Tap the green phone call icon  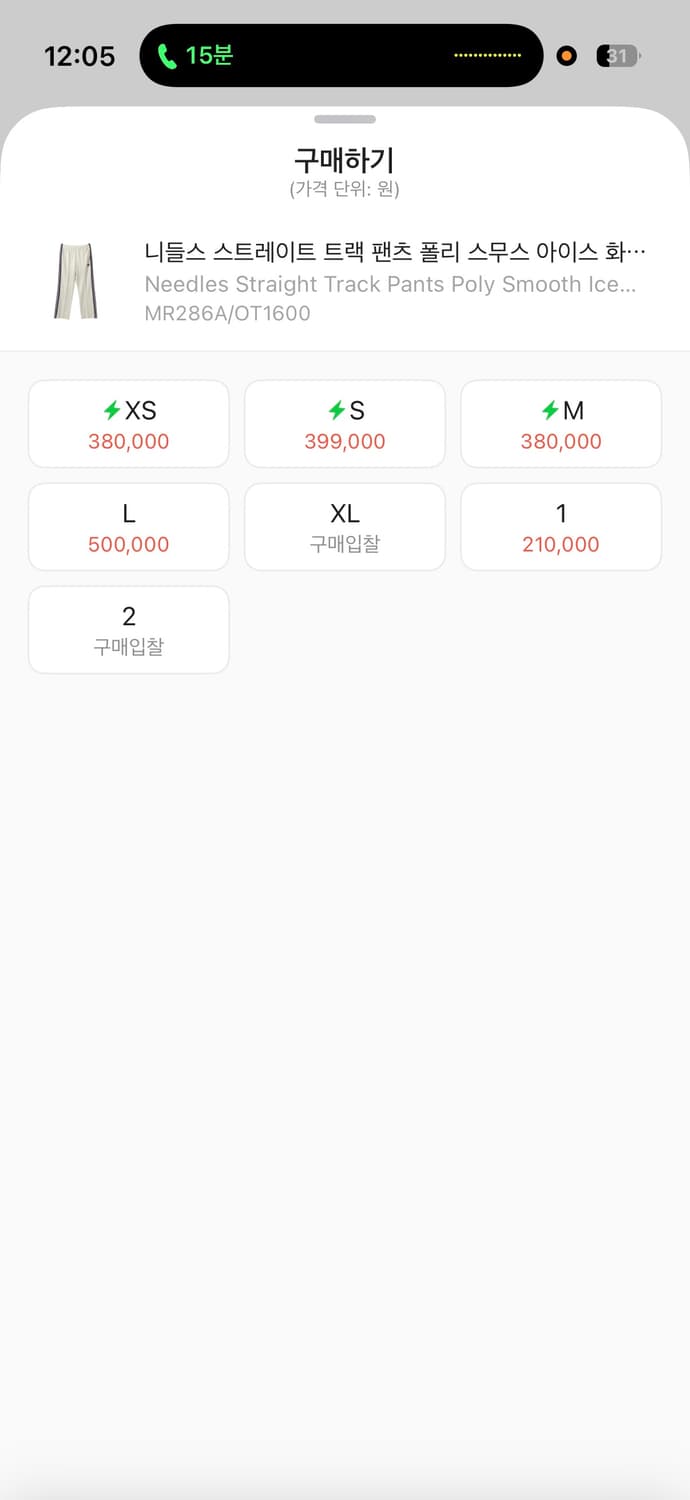click(167, 56)
